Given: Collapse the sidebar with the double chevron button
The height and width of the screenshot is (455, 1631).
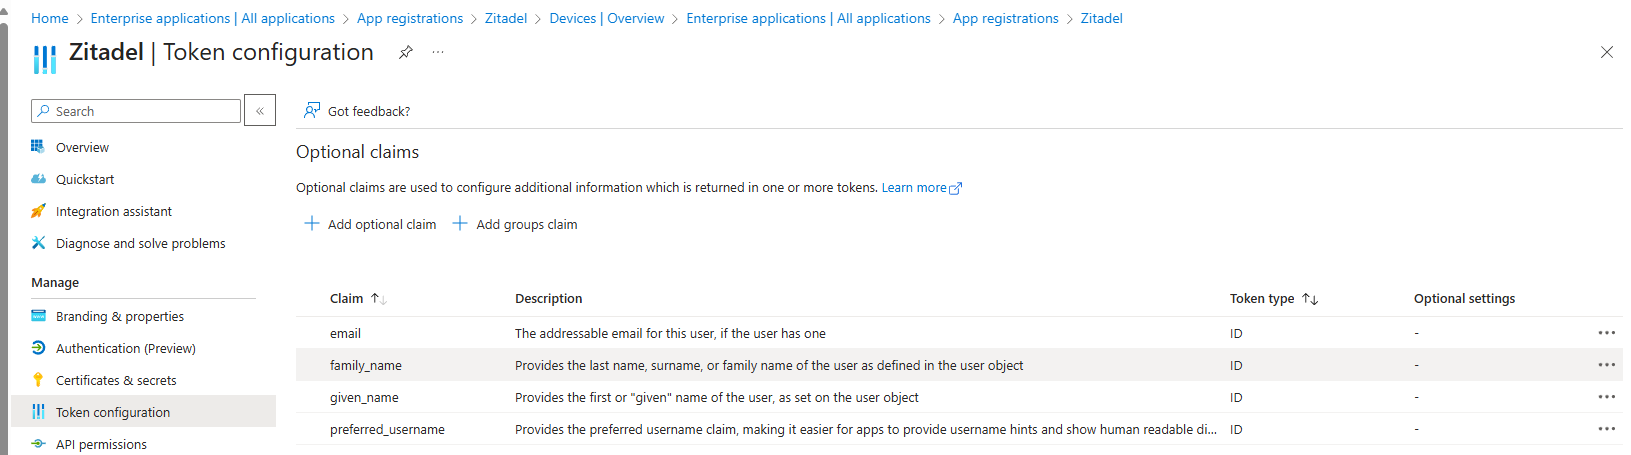Looking at the screenshot, I should click(260, 111).
